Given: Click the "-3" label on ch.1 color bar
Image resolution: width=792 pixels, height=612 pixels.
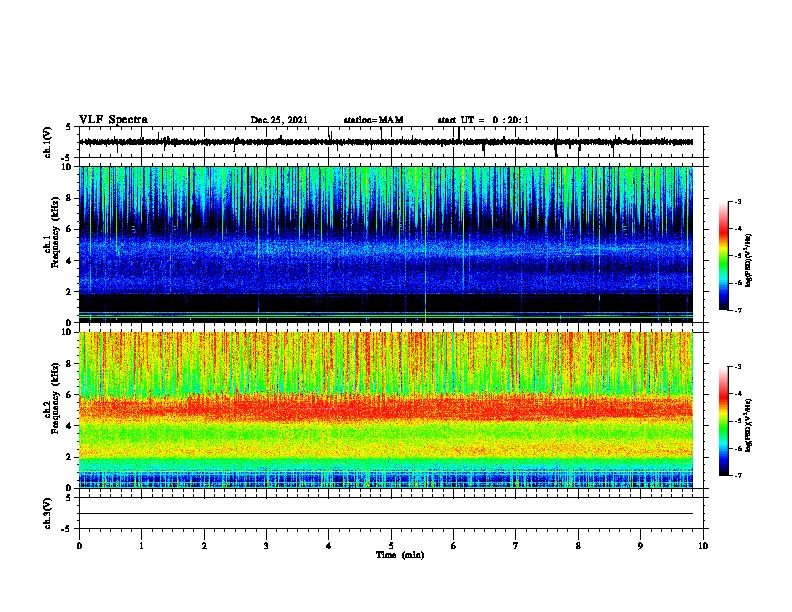Looking at the screenshot, I should pos(738,201).
